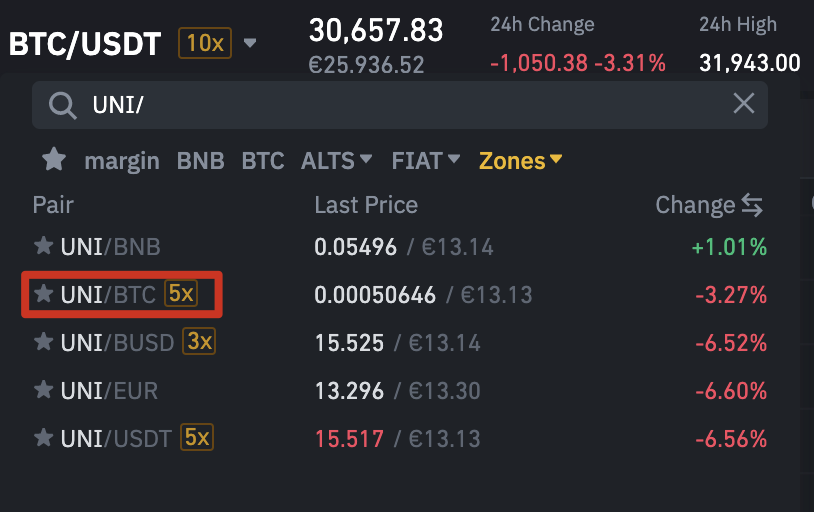Star the UNI/BTC pair as favorite
The width and height of the screenshot is (814, 512).
pos(43,294)
